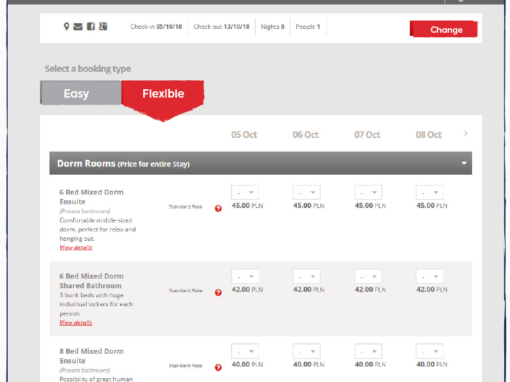
Task: Click the People 1 value
Action: pyautogui.click(x=308, y=27)
